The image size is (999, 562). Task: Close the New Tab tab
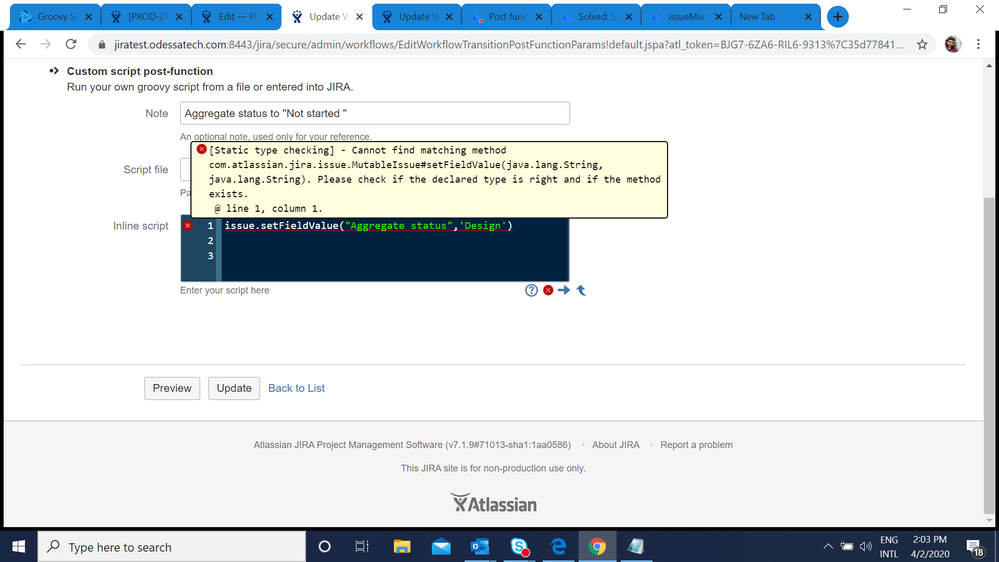(x=808, y=17)
